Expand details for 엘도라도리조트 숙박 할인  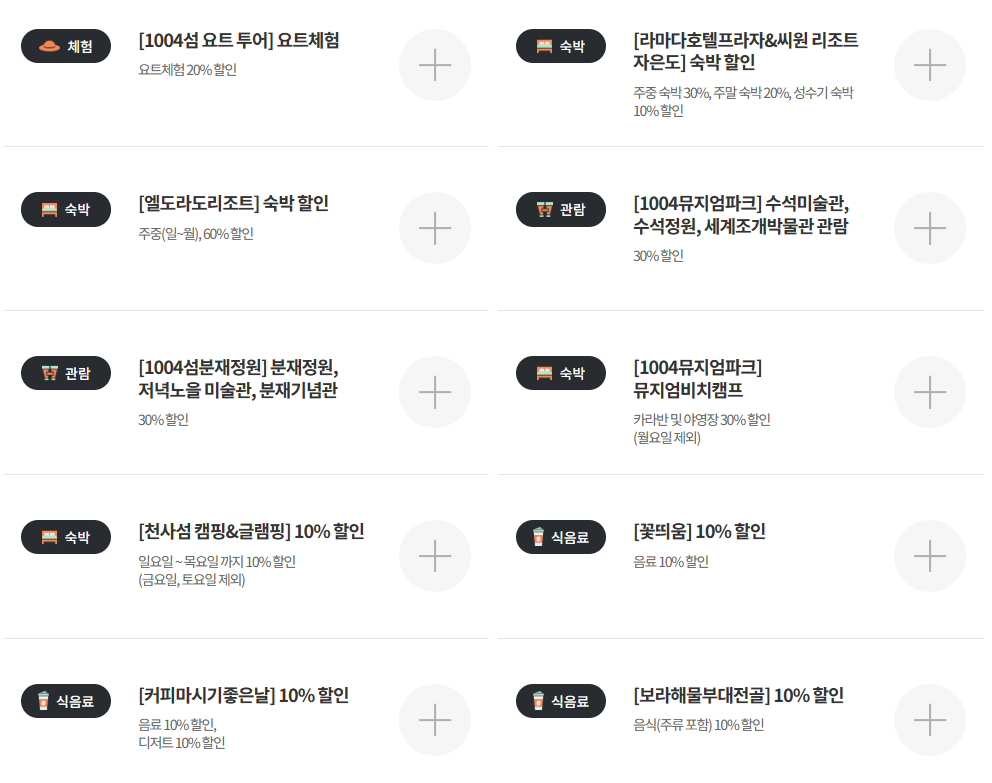435,228
